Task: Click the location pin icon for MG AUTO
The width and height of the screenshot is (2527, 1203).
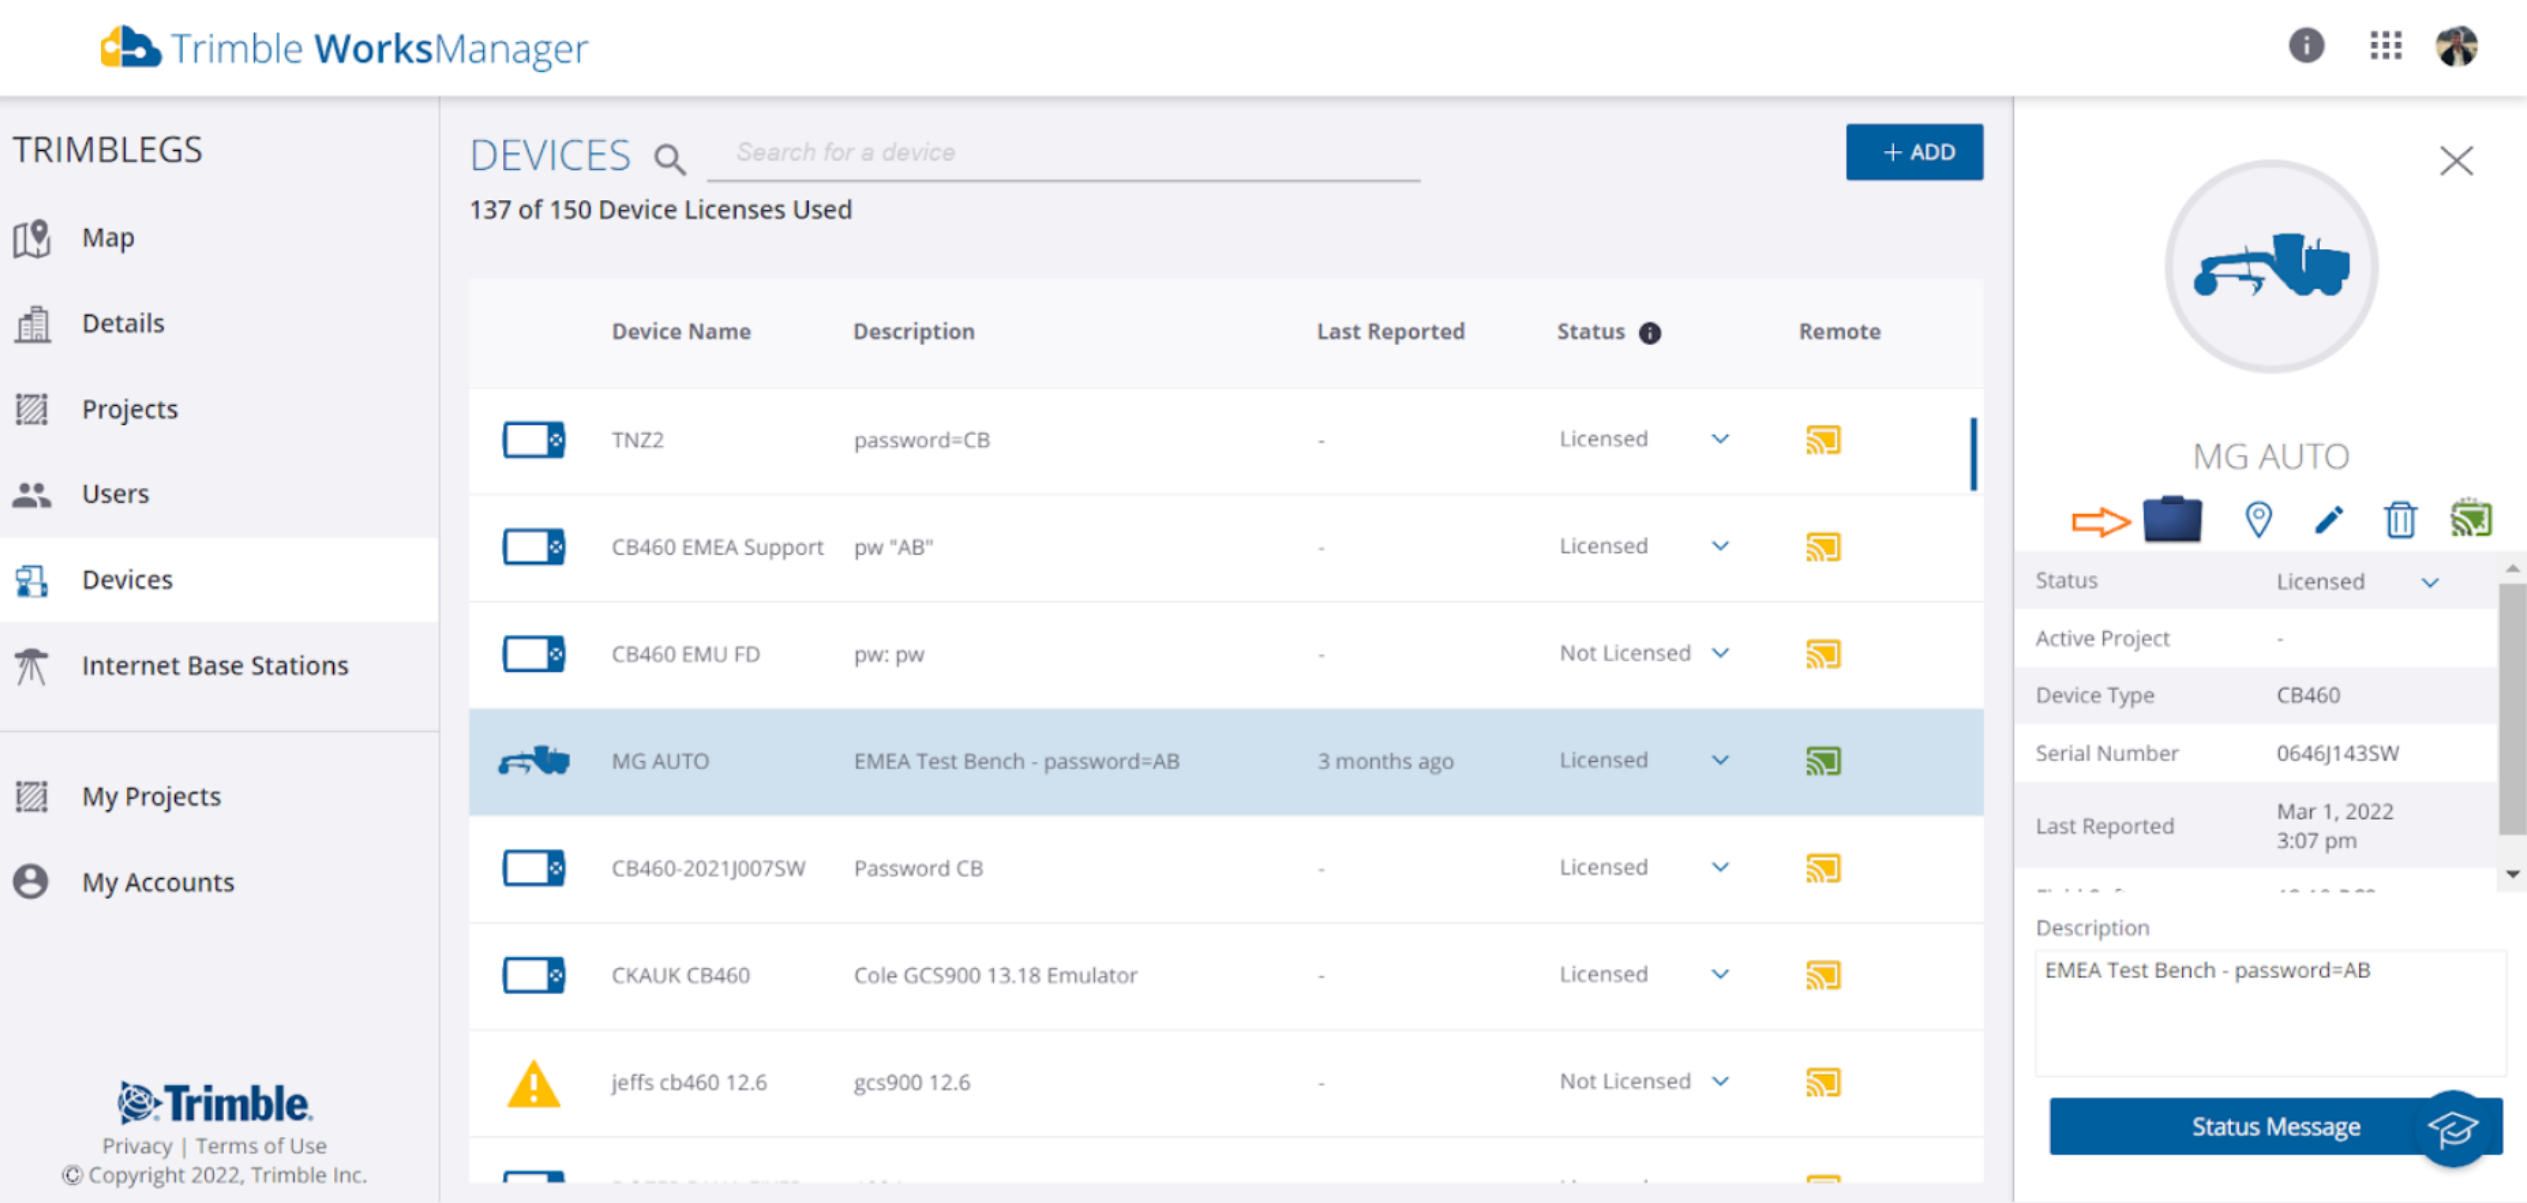Action: coord(2258,519)
